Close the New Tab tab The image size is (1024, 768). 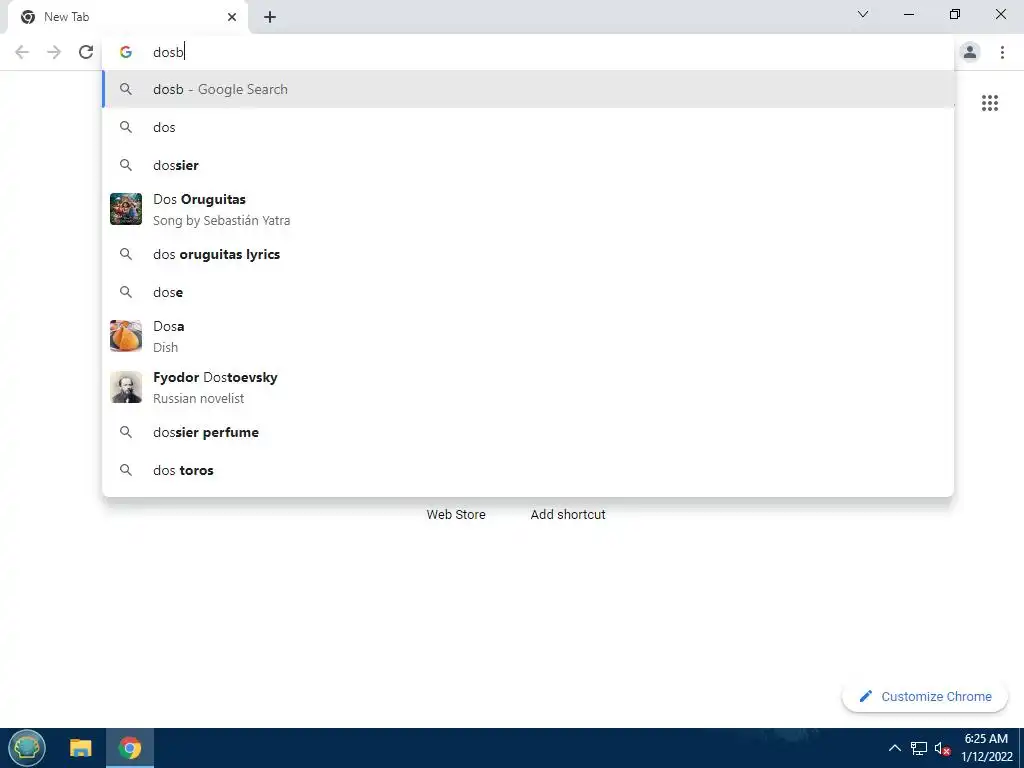(x=232, y=17)
